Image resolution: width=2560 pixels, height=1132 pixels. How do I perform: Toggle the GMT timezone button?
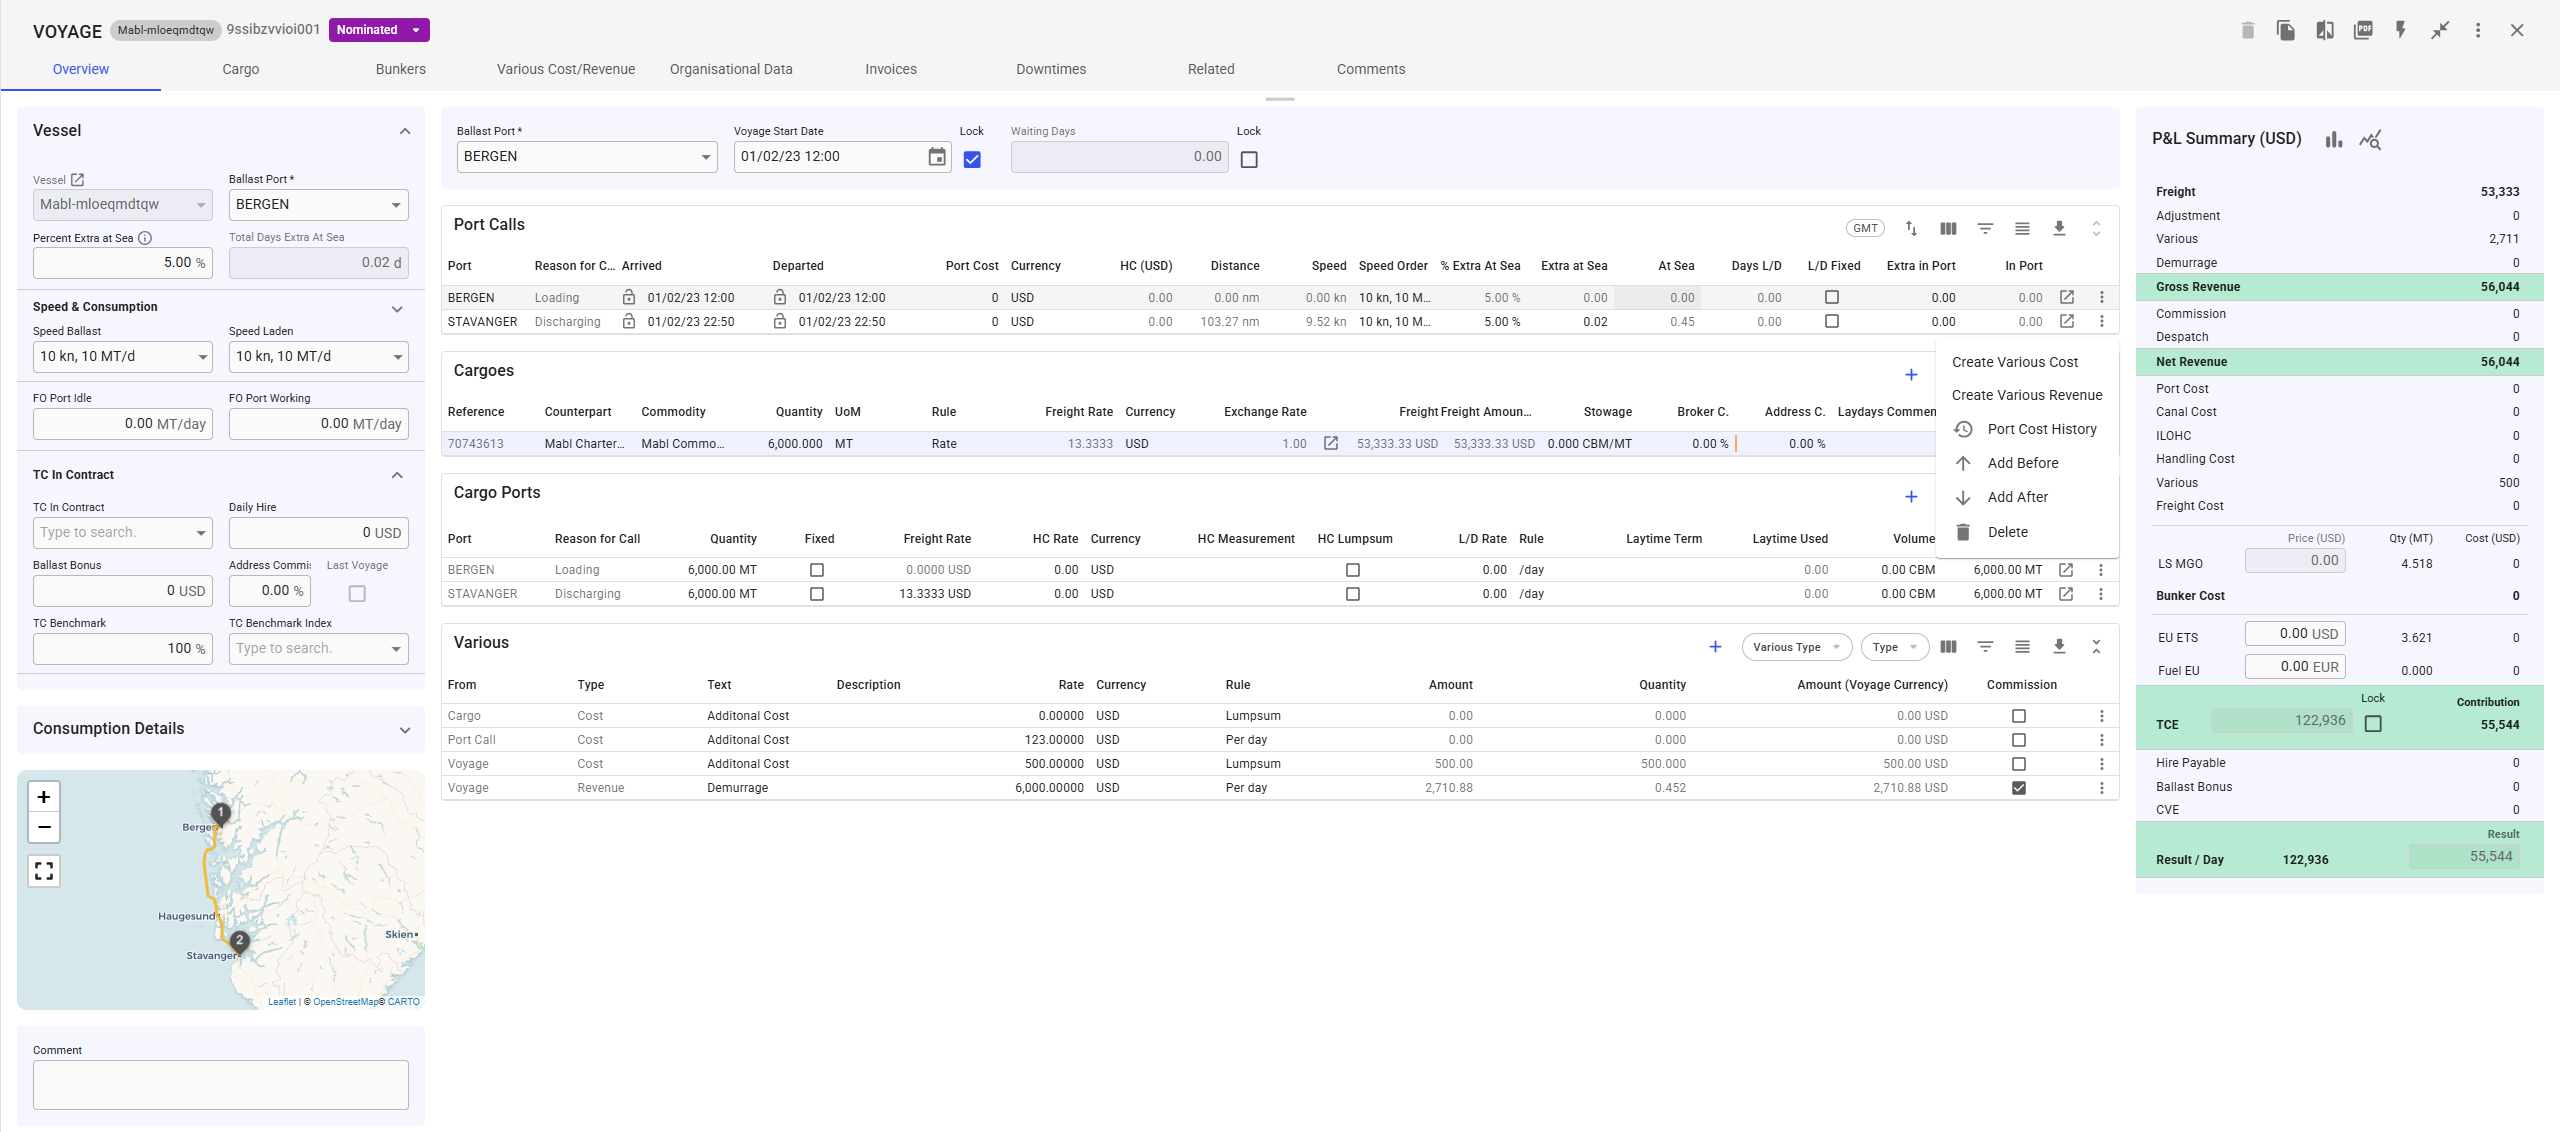1864,228
